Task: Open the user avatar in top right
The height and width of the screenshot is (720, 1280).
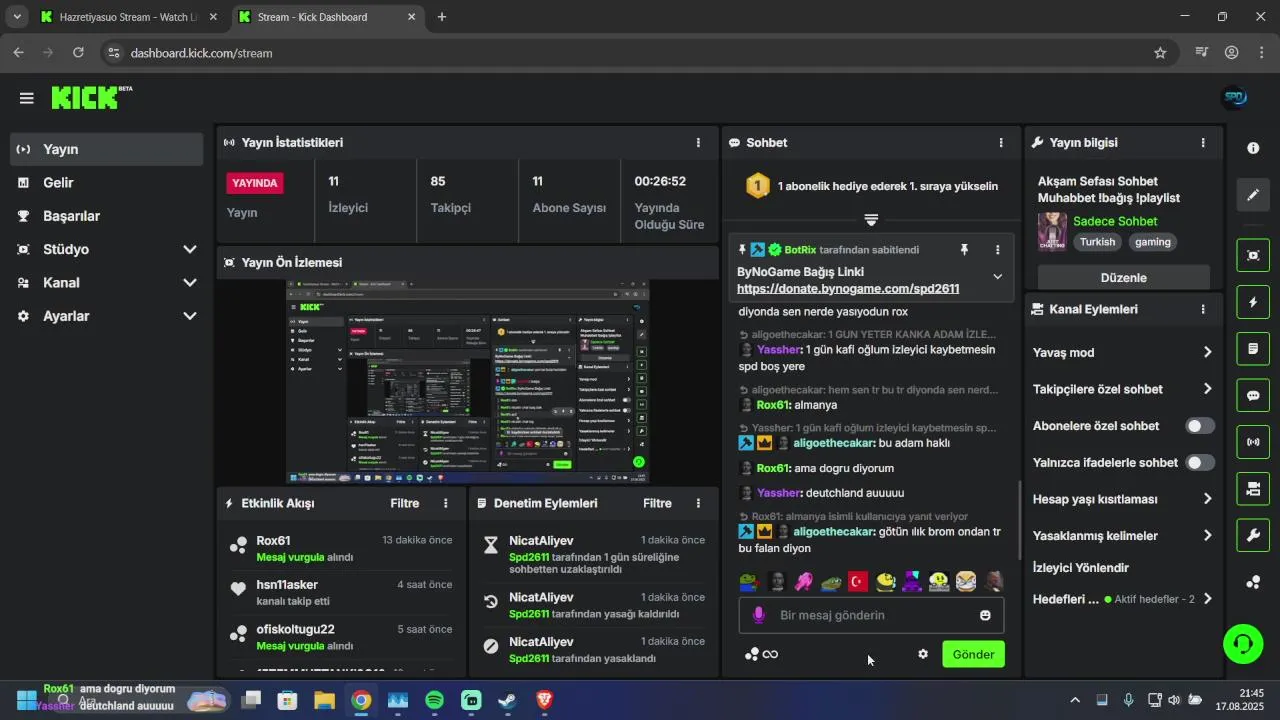Action: coord(1235,98)
